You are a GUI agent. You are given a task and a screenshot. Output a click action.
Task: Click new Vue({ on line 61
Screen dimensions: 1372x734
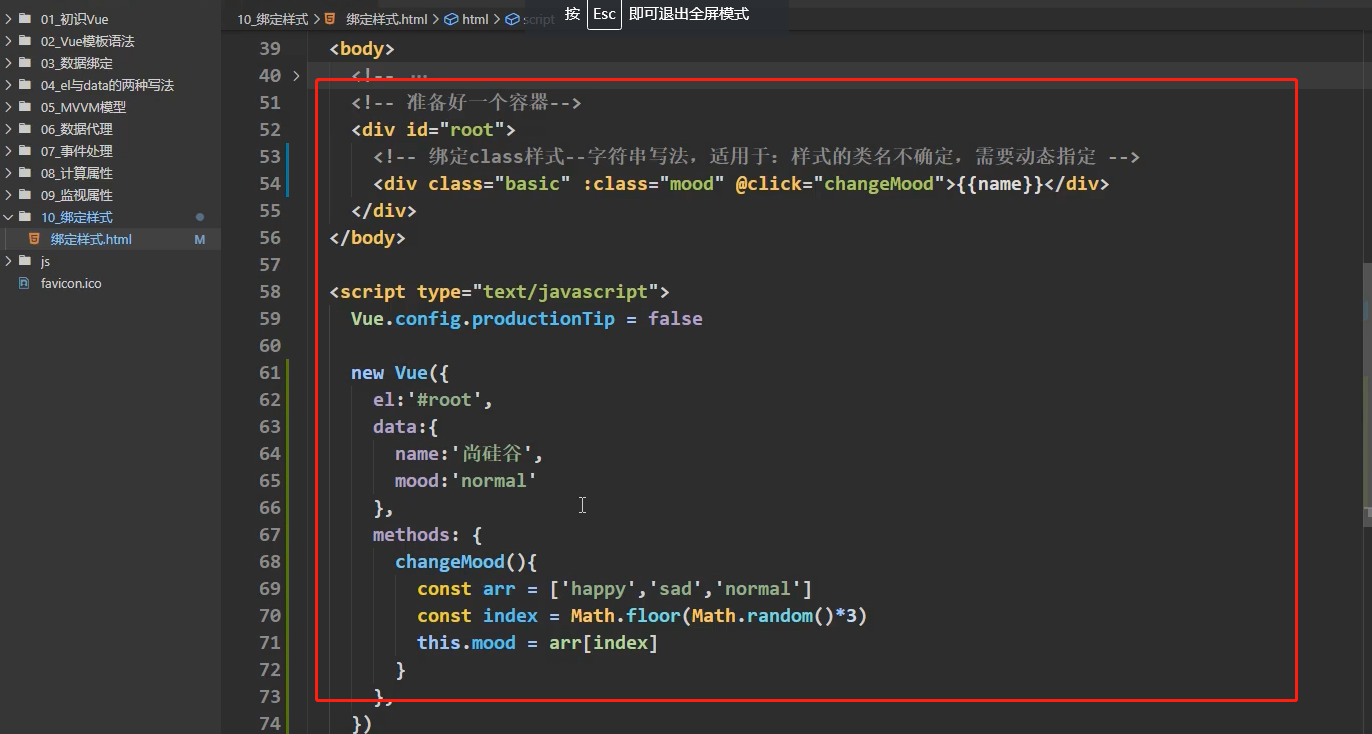coord(400,373)
